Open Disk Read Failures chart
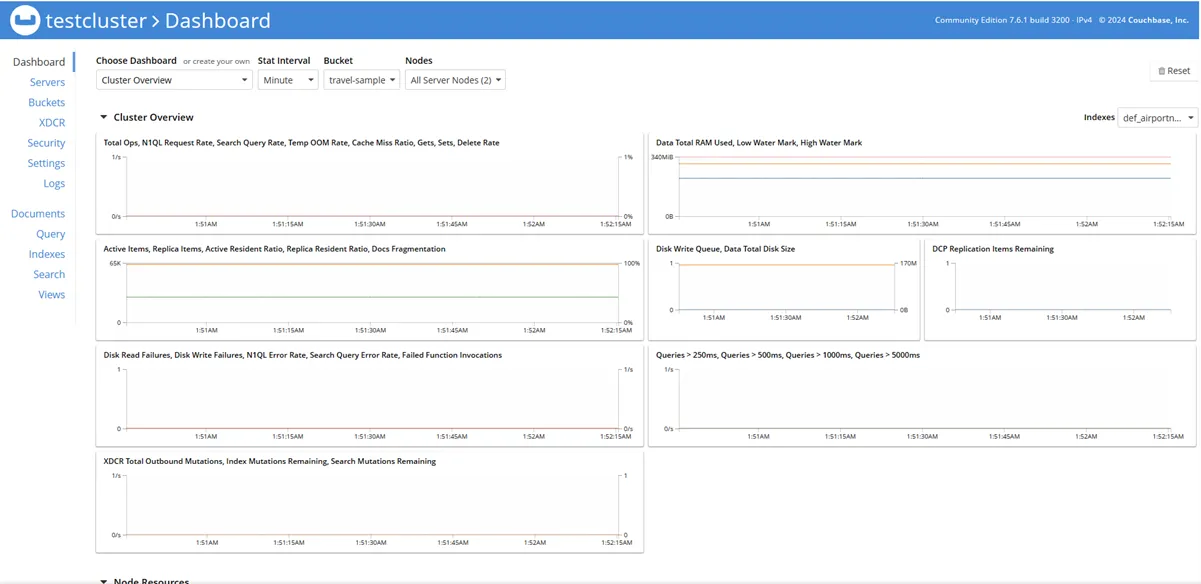The height and width of the screenshot is (584, 1201). [370, 393]
